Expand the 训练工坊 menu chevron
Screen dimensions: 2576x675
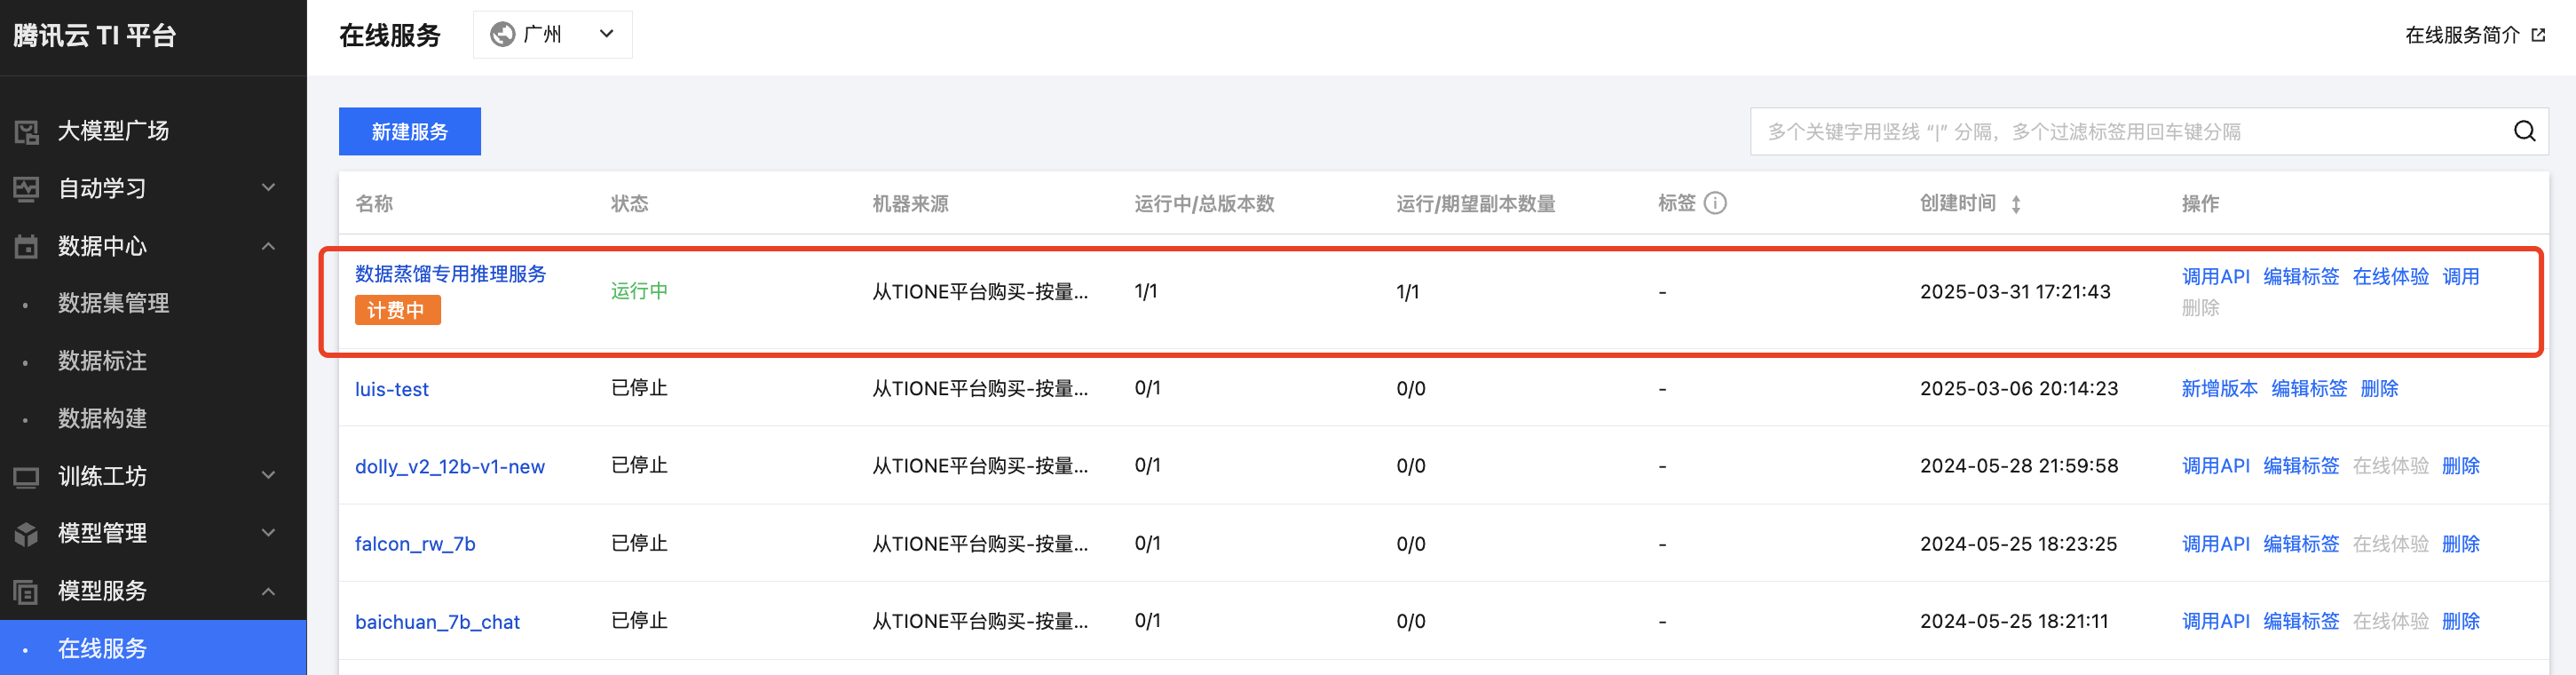pos(268,476)
